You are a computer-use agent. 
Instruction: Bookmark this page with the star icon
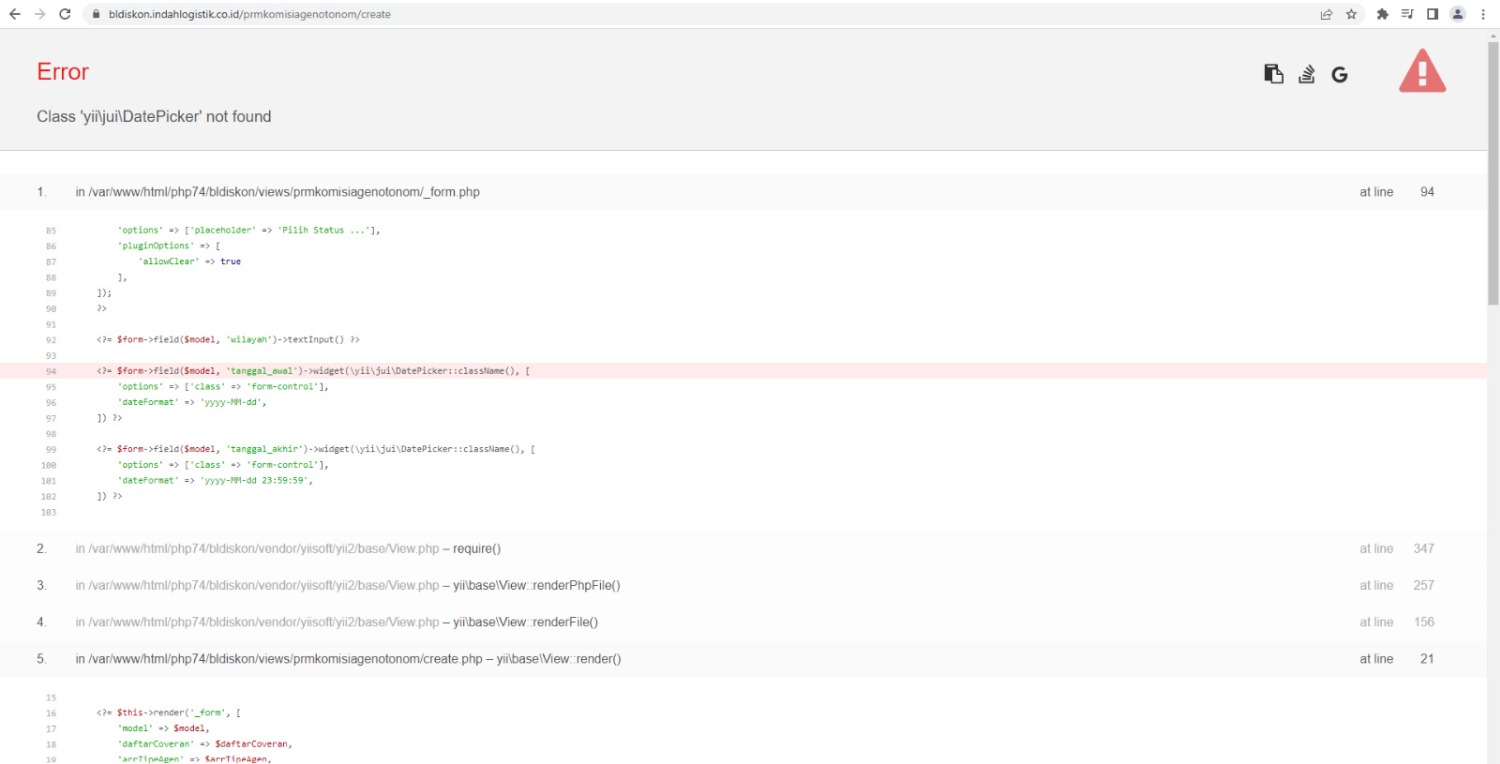(1351, 14)
